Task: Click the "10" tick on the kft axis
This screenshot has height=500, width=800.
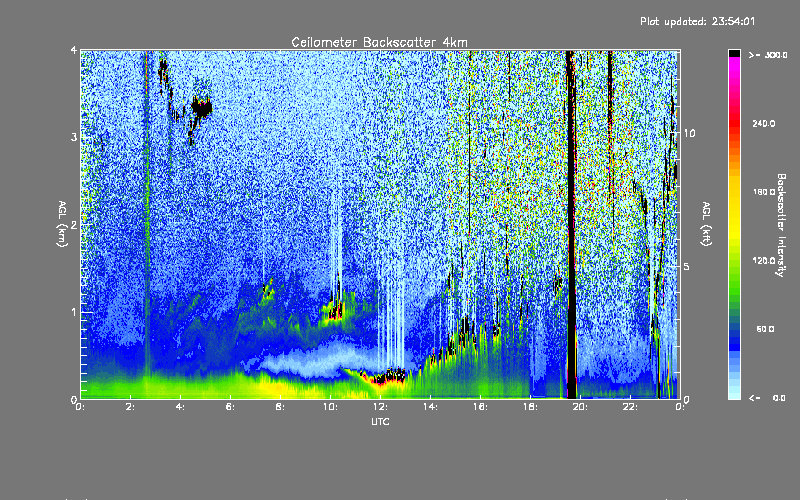Action: tap(689, 133)
